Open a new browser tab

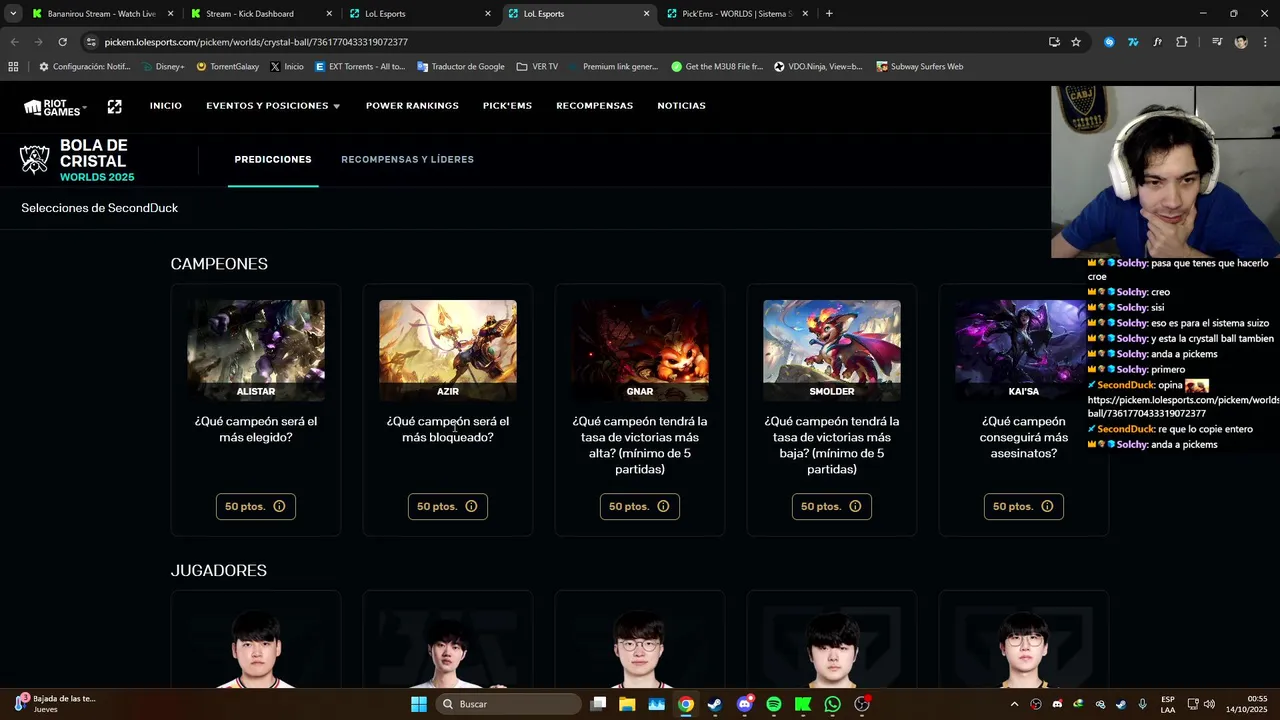tap(829, 14)
